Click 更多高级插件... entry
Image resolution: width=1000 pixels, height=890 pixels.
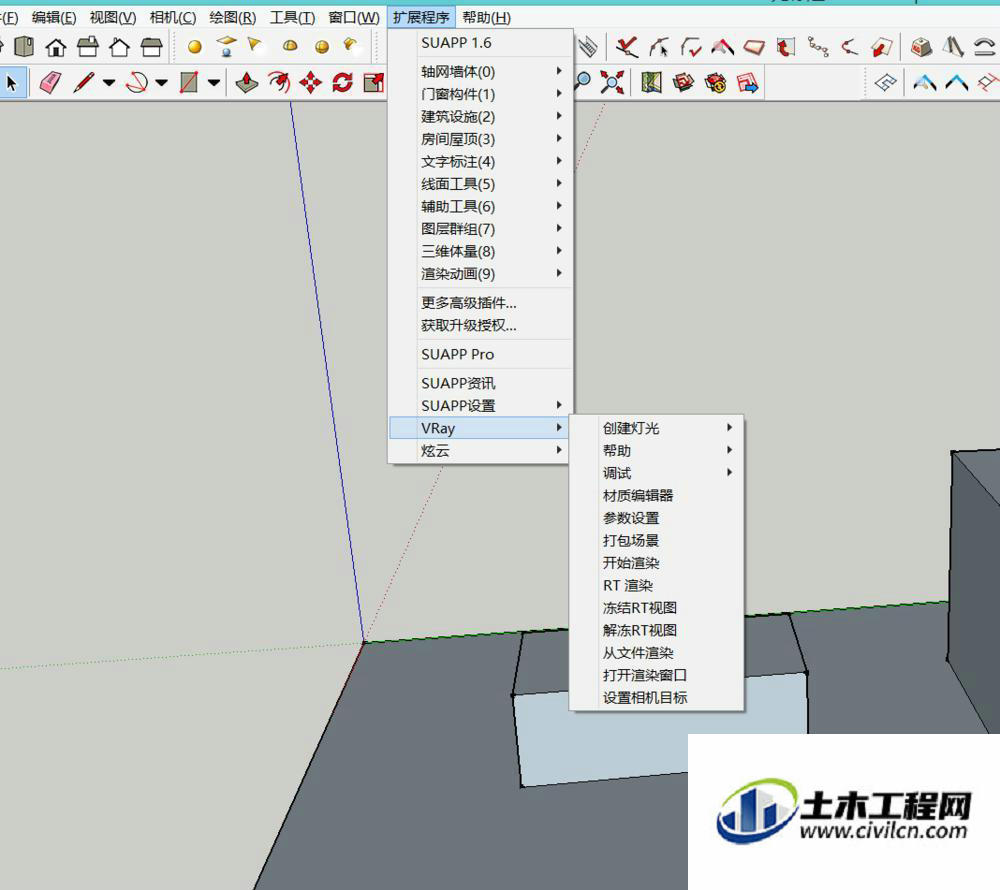click(x=480, y=303)
